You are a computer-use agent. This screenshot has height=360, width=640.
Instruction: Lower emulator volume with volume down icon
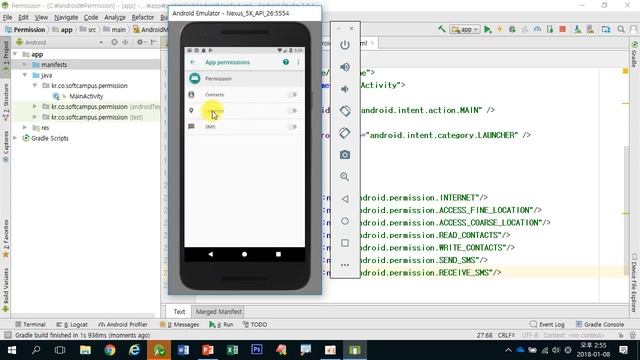coord(345,89)
